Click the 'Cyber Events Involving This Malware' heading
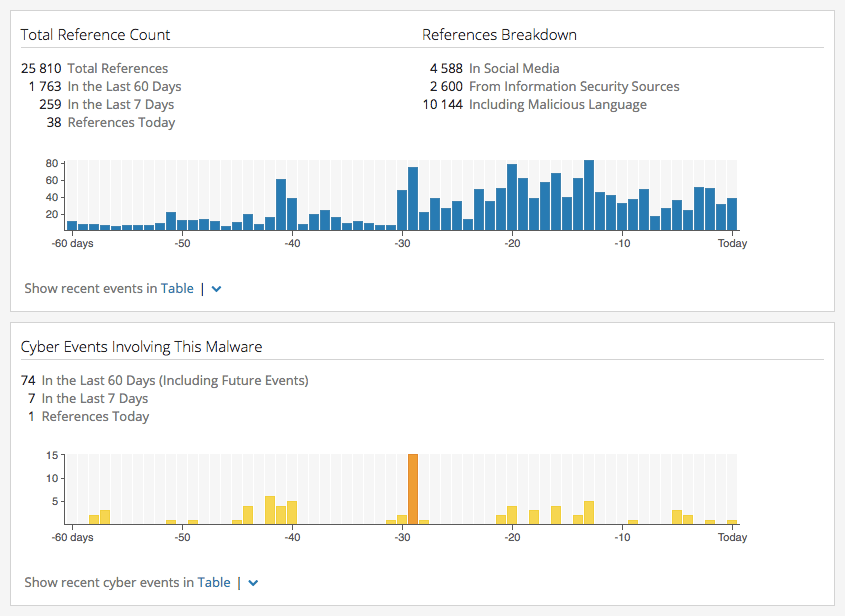845x616 pixels. click(x=142, y=347)
